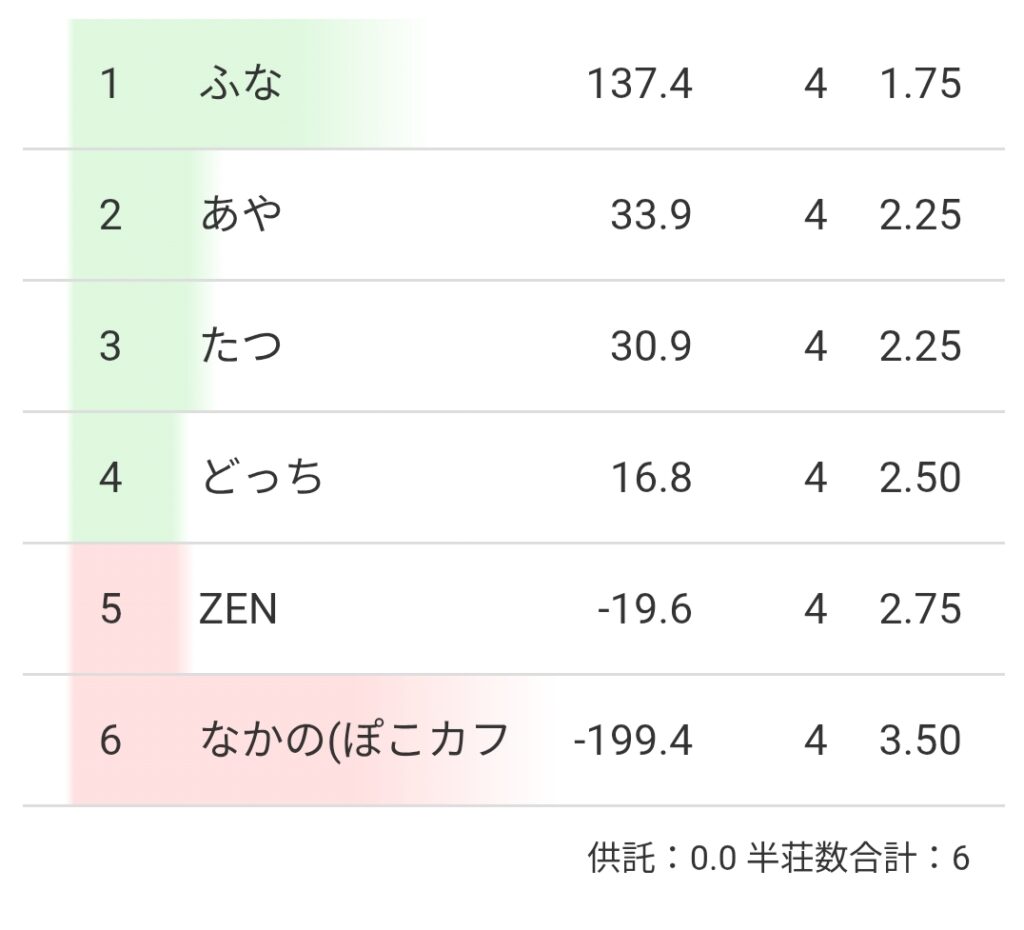Click the average rank 3.50
This screenshot has width=1024, height=930.
(920, 741)
